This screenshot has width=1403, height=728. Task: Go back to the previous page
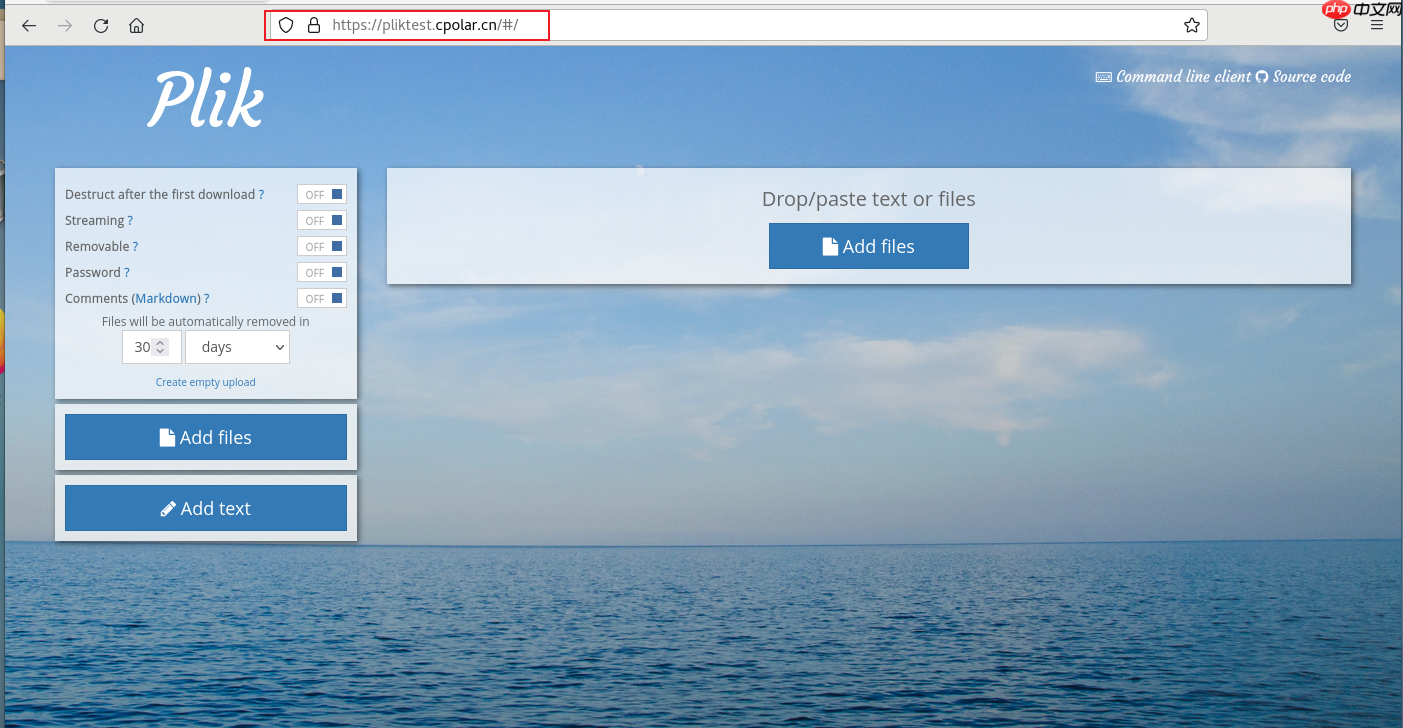pos(29,26)
